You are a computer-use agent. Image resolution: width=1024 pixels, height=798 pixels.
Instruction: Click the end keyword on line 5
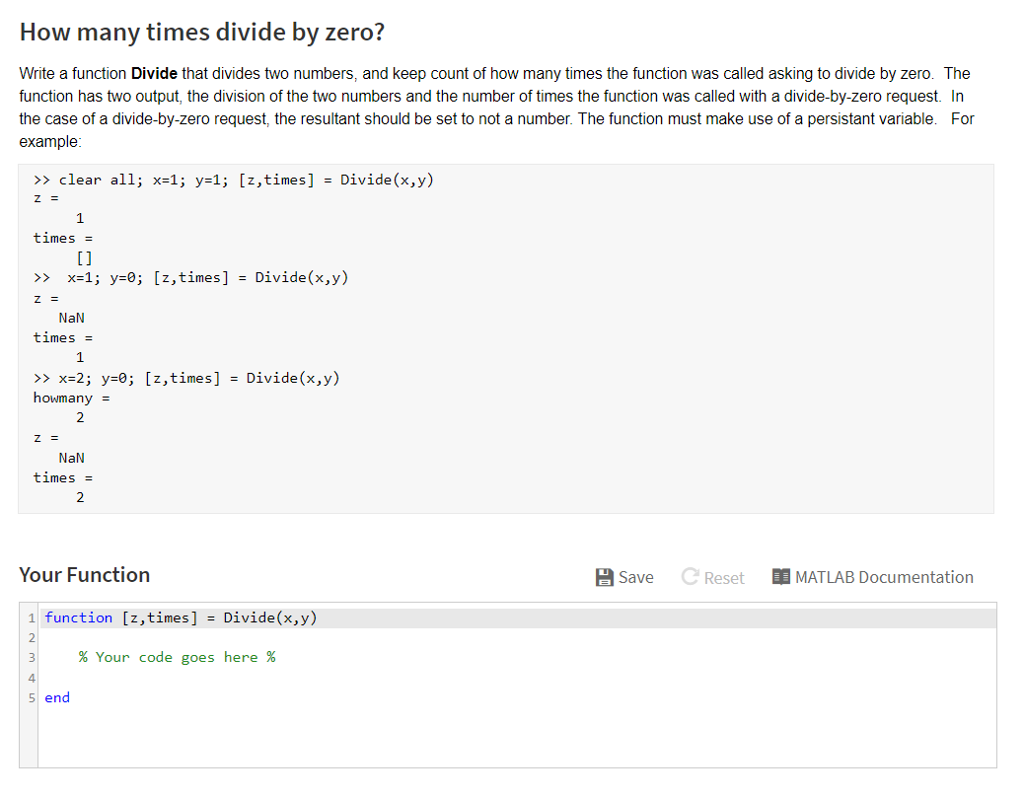[x=57, y=697]
